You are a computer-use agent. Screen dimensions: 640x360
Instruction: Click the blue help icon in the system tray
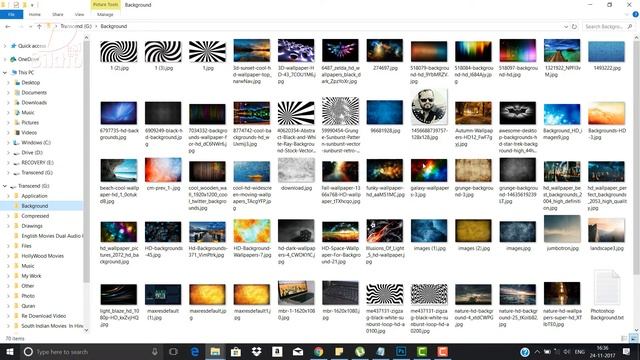pyautogui.click(x=525, y=351)
